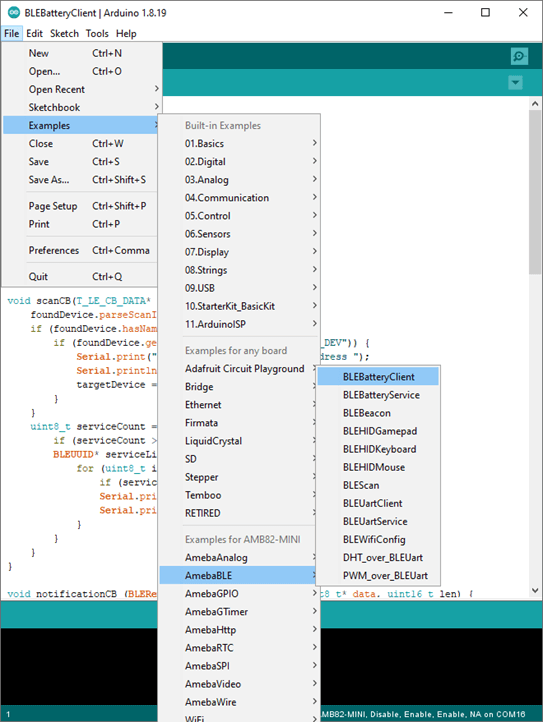Open BLEHIDGamepad example
Viewport: 543px width, 722px height.
tap(378, 431)
